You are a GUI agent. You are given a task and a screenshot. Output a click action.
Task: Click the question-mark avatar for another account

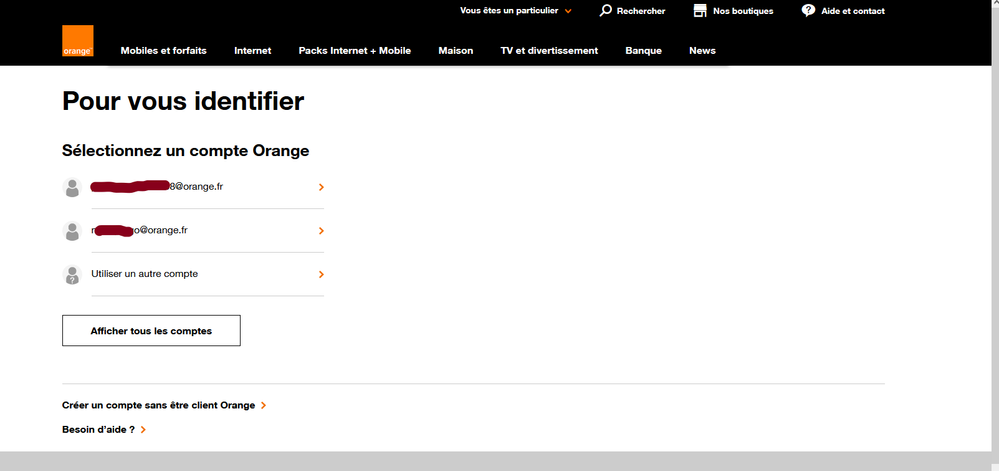tap(73, 275)
